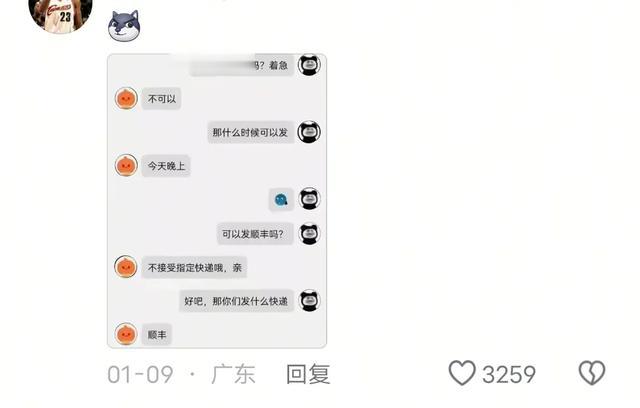Click the pumpkin avatar beside 不可以
640x408 pixels.
(126, 98)
